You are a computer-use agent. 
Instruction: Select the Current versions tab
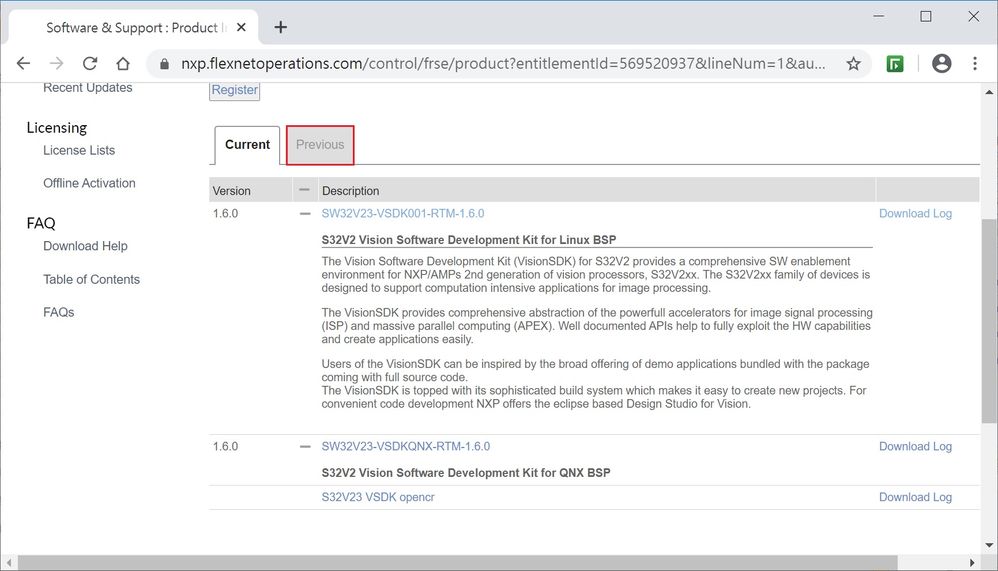247,145
